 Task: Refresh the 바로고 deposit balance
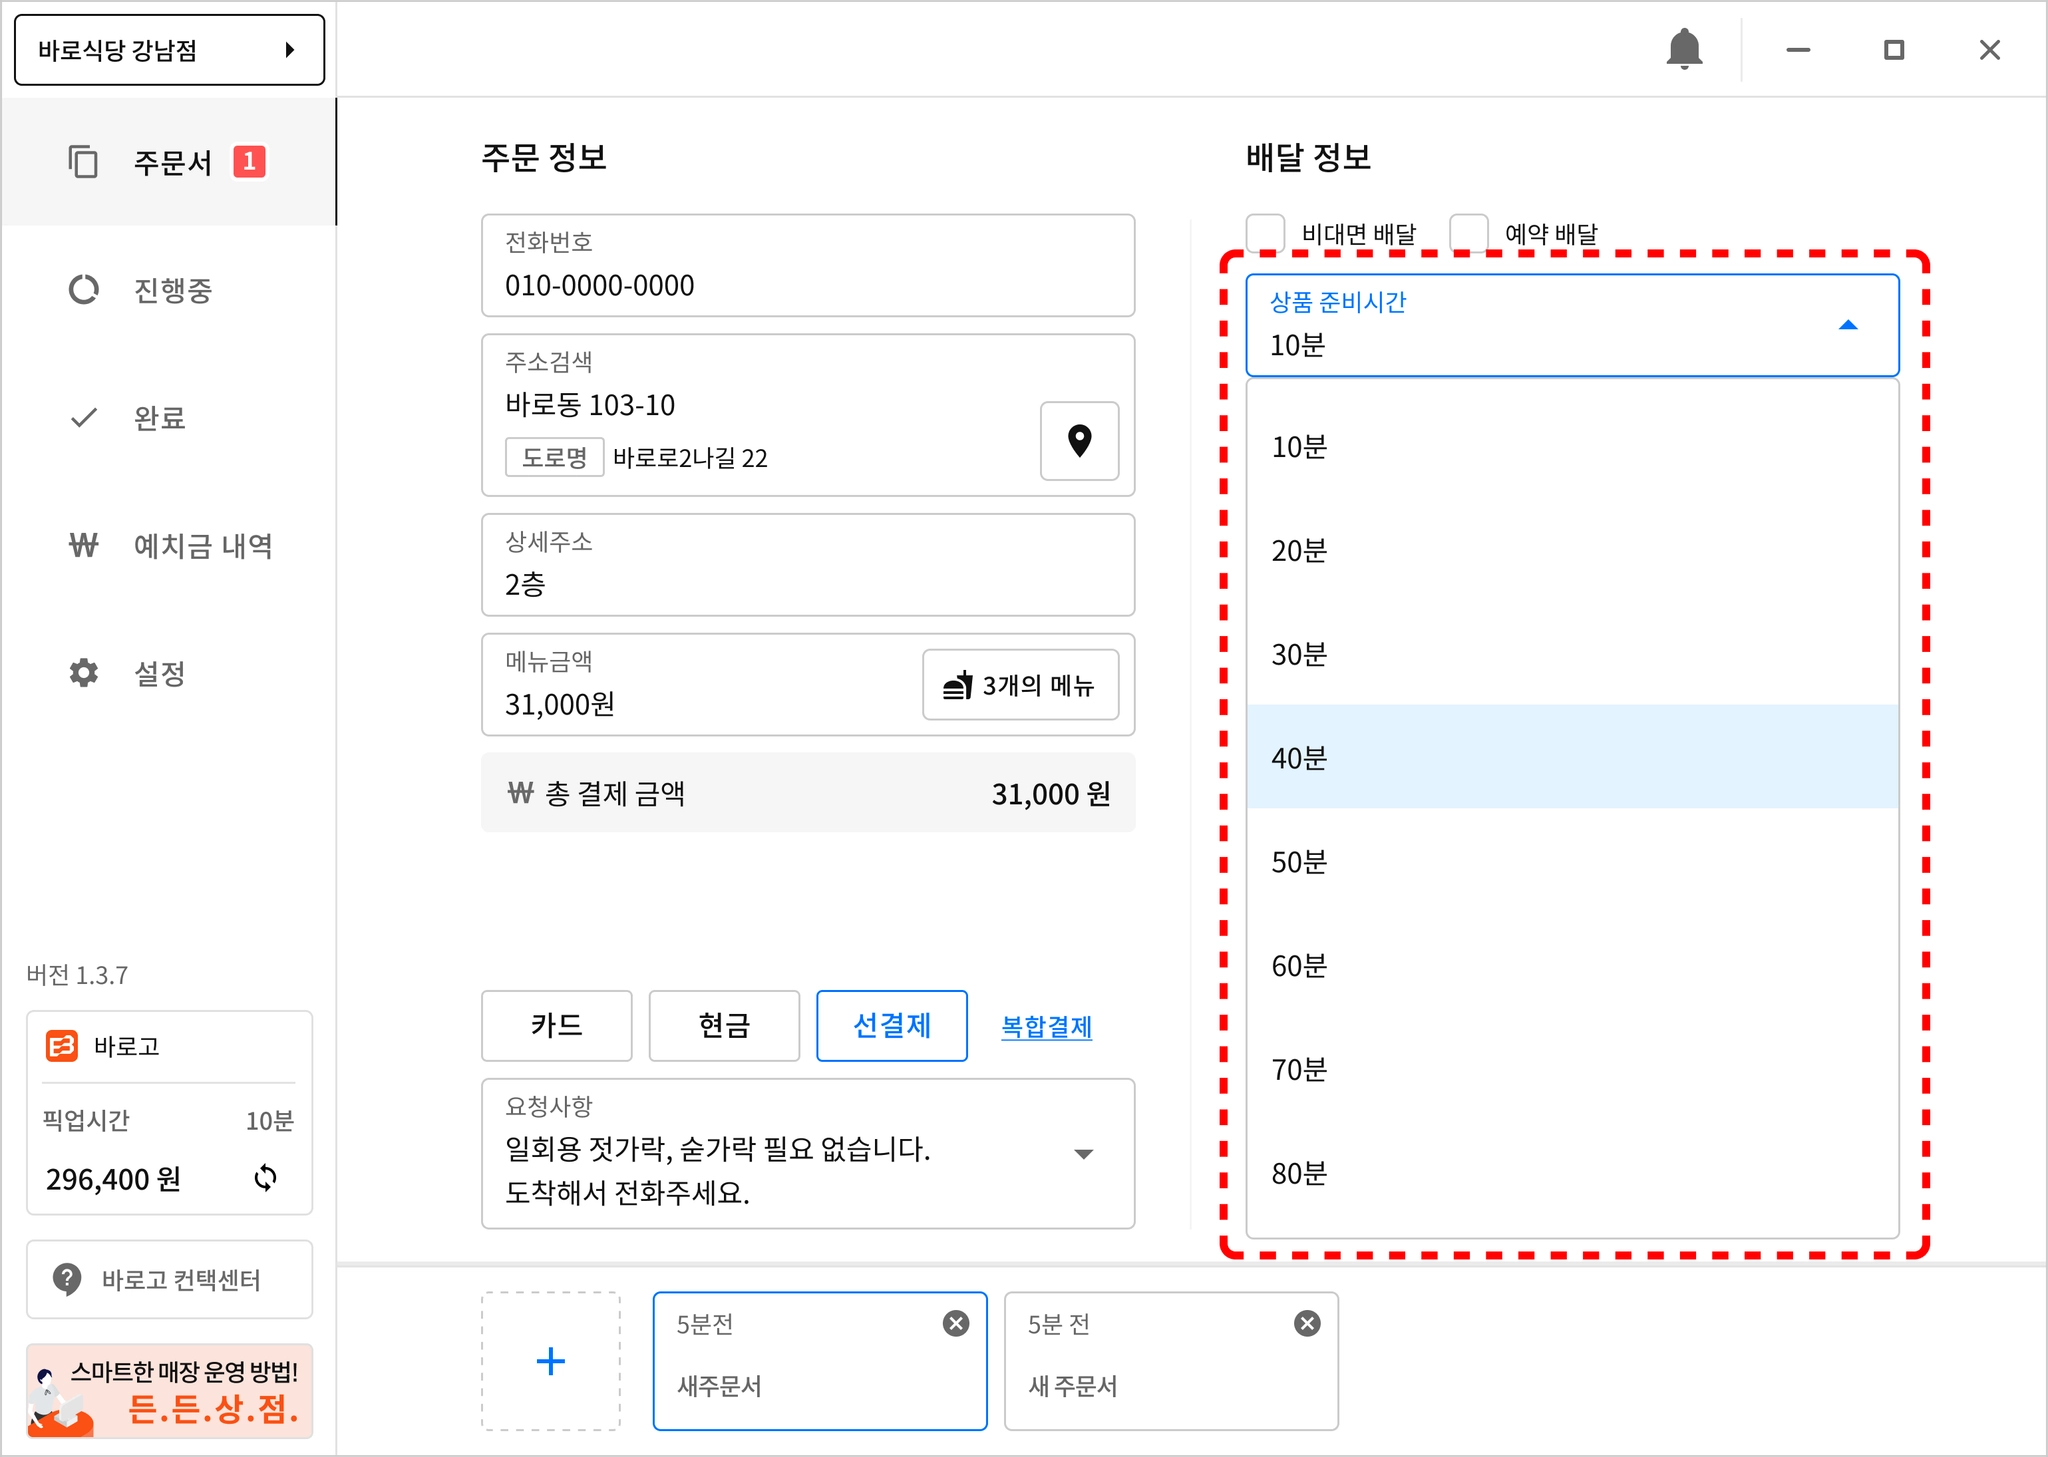pos(265,1178)
